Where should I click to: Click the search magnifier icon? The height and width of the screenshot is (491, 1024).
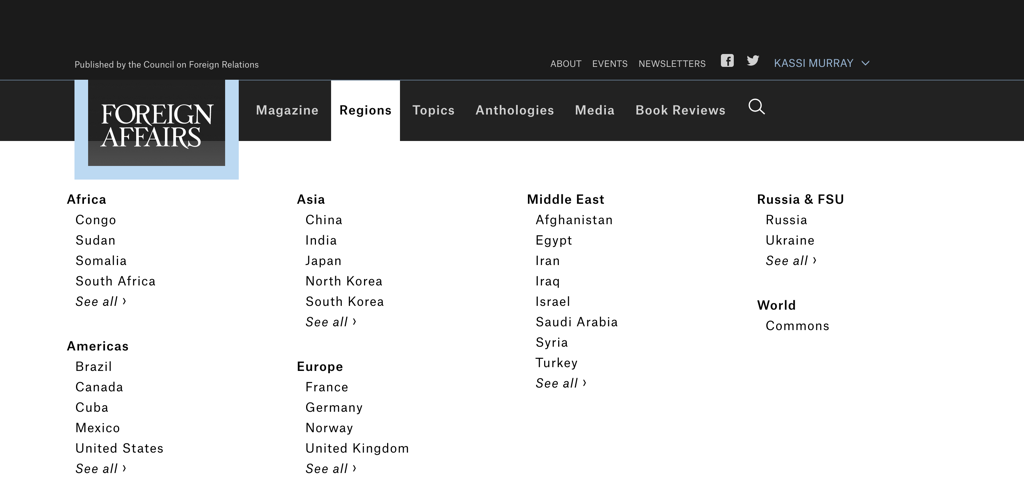pyautogui.click(x=756, y=107)
